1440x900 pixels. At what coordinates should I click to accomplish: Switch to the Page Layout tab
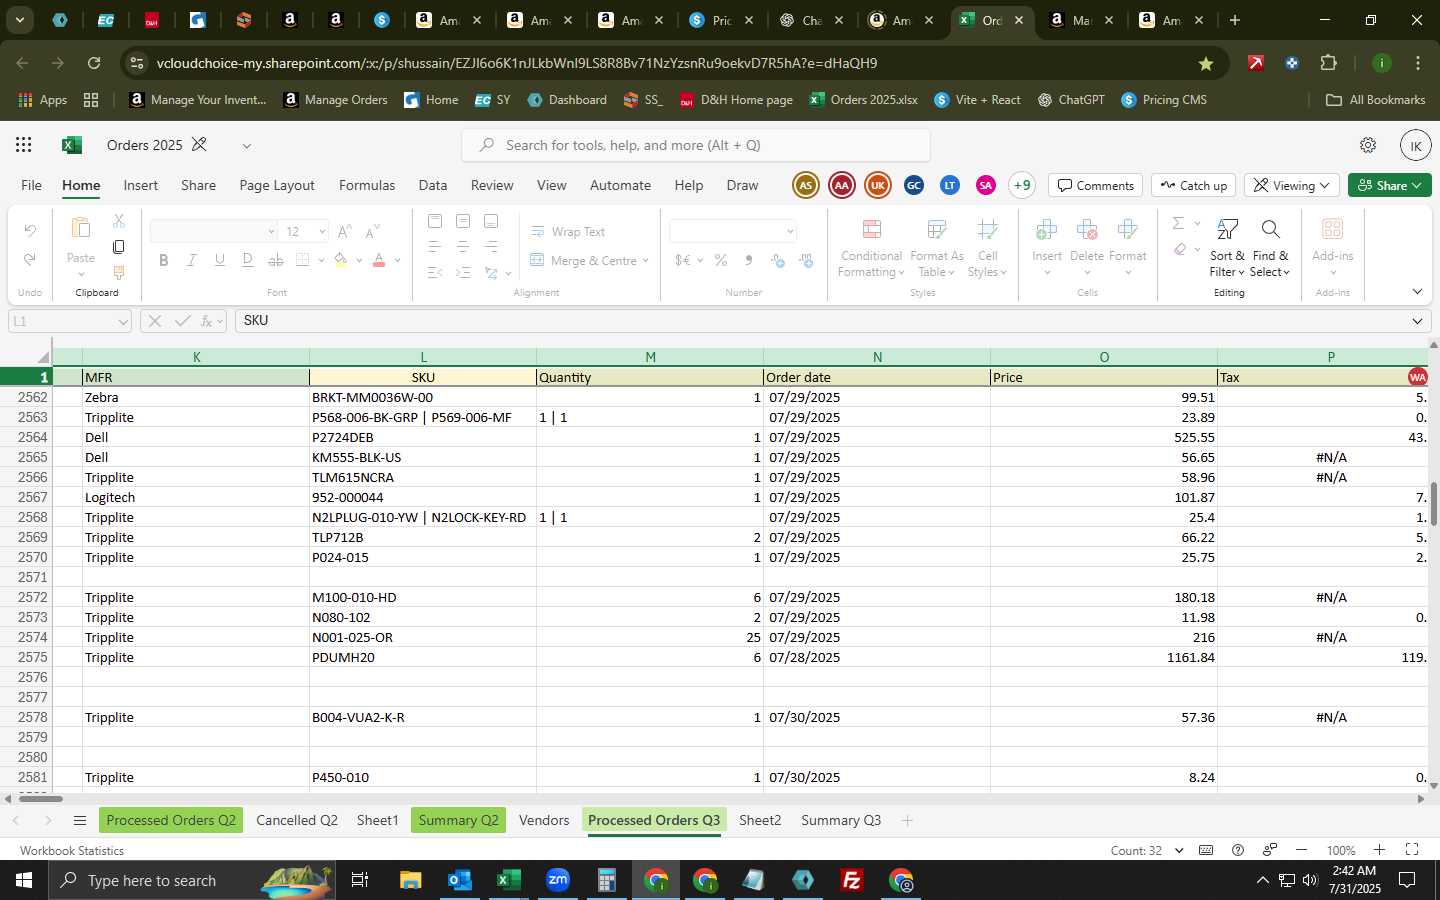[x=277, y=185]
